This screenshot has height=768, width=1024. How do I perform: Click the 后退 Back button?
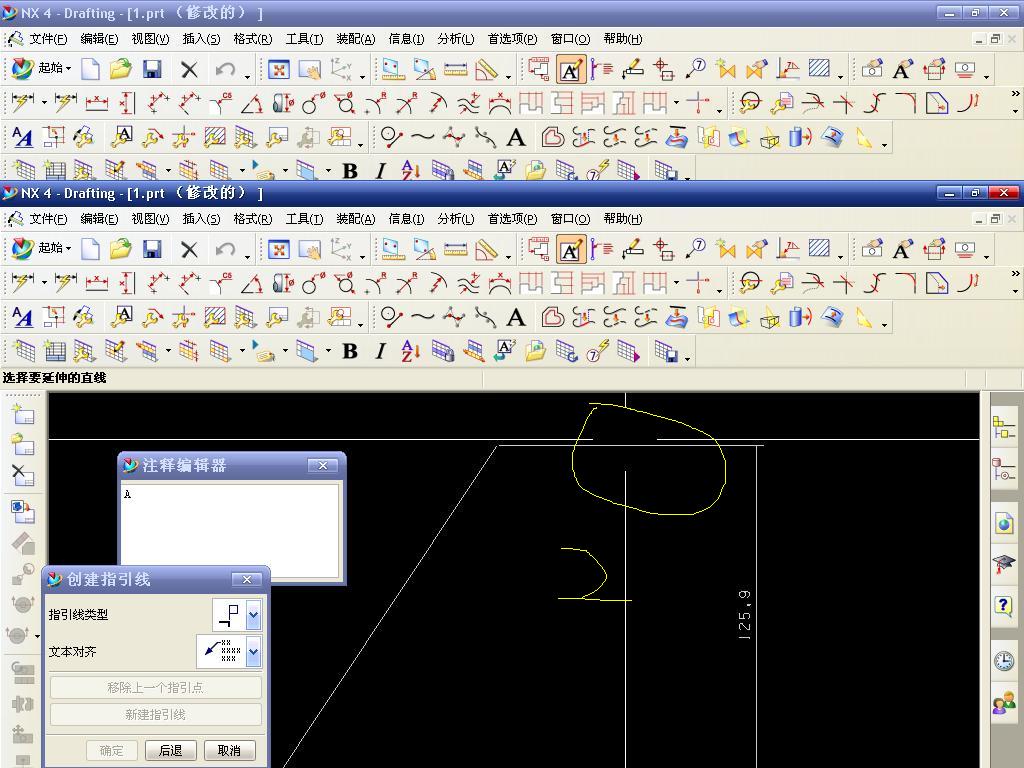coord(170,750)
